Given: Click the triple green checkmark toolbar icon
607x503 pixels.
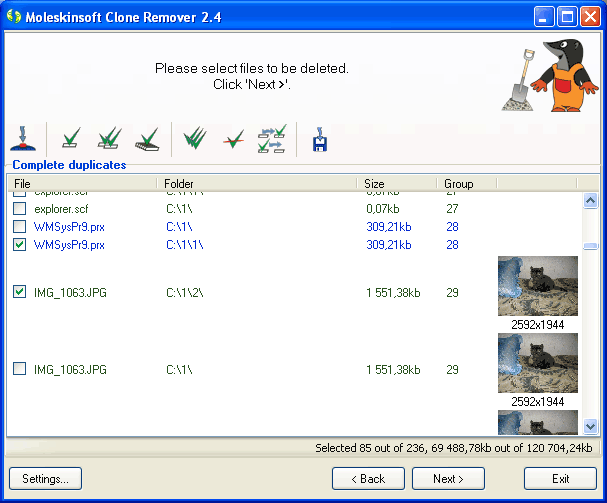Looking at the screenshot, I should pos(195,138).
